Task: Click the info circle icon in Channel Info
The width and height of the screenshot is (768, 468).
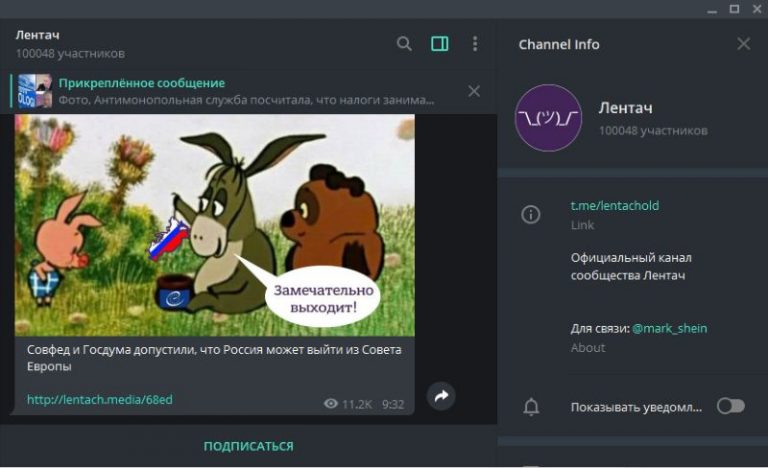Action: pos(530,215)
